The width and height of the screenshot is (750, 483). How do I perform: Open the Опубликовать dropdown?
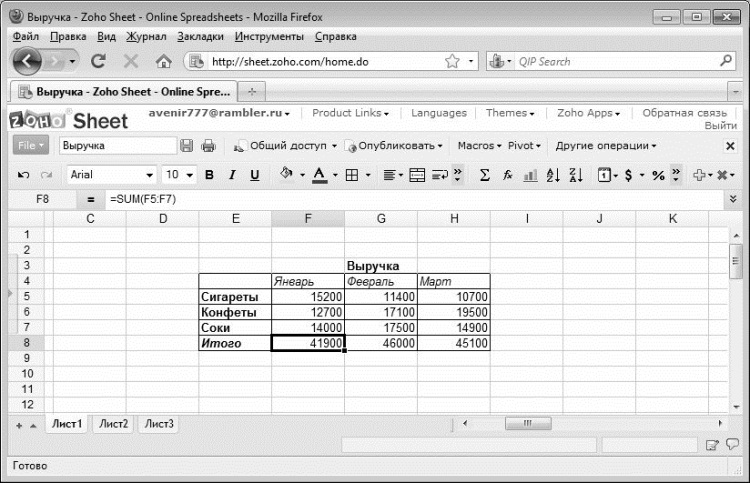(394, 145)
